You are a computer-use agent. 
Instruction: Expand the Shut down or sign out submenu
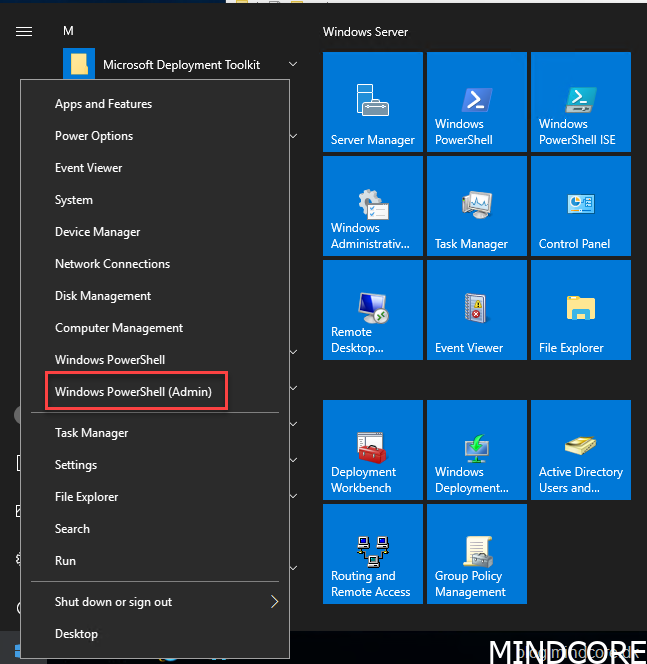click(274, 602)
